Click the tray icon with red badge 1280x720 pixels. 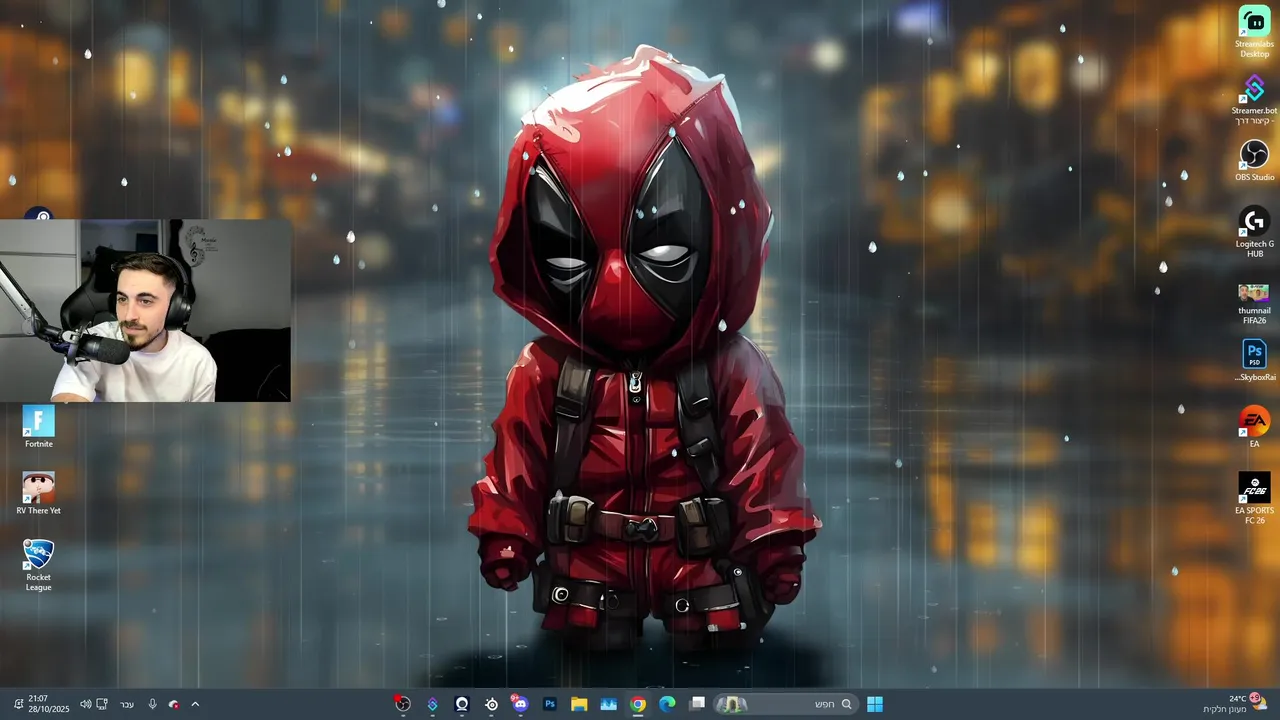(174, 704)
